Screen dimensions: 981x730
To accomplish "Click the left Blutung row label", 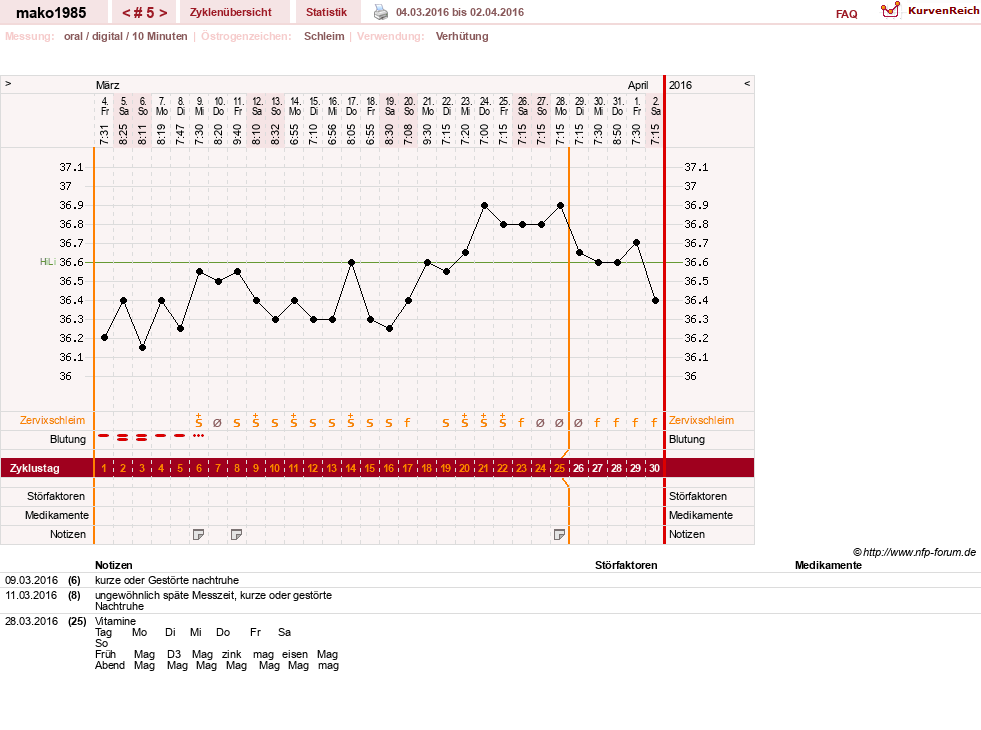I will 68,439.
